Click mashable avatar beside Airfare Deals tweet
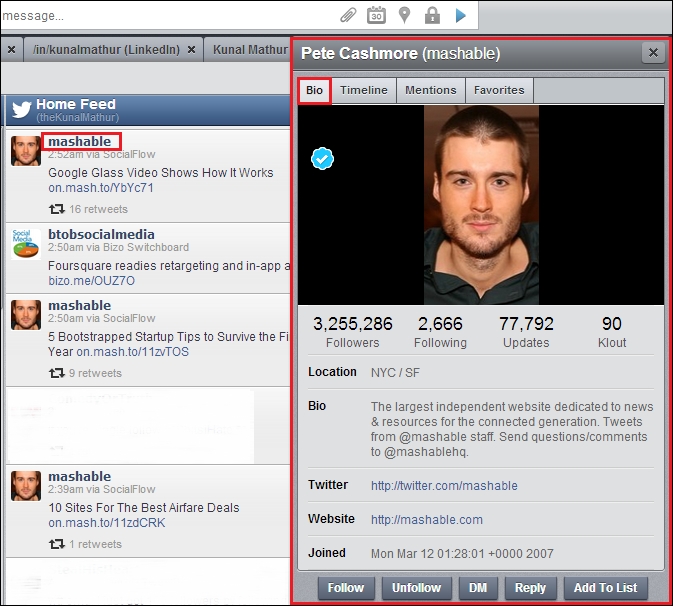 pos(26,486)
